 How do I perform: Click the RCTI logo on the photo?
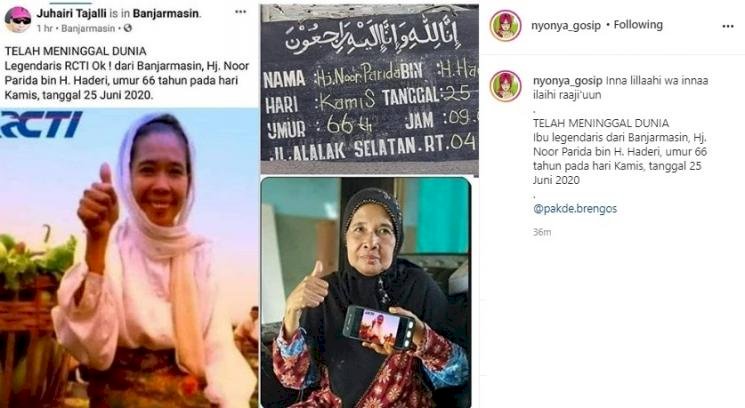pos(40,125)
